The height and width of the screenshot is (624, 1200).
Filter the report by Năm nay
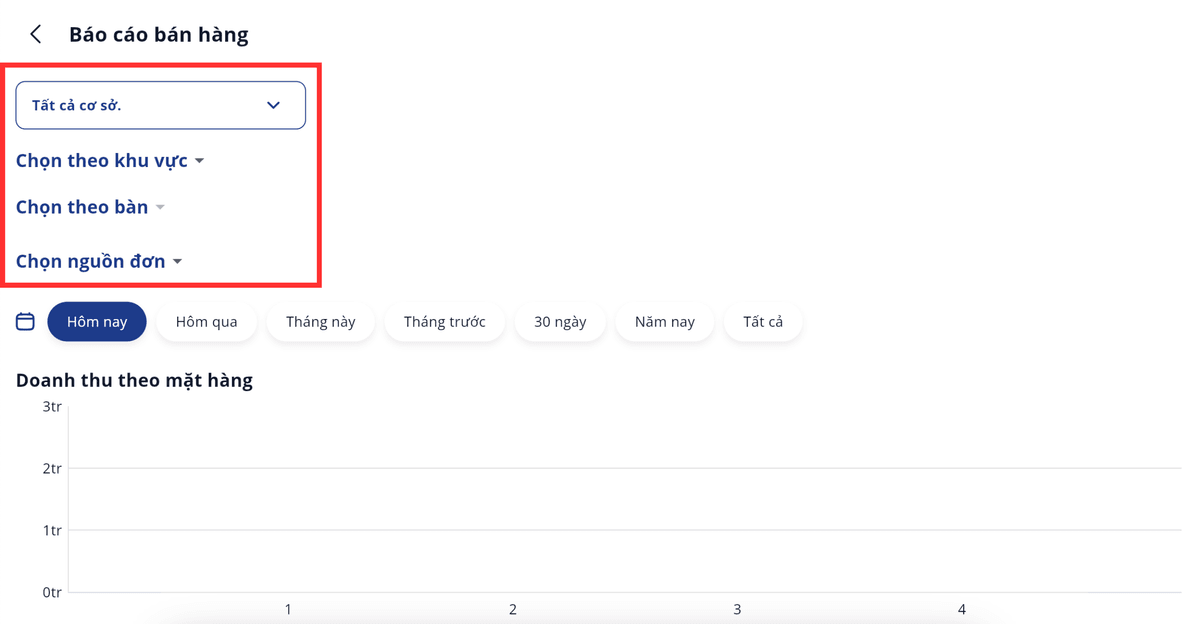(664, 322)
